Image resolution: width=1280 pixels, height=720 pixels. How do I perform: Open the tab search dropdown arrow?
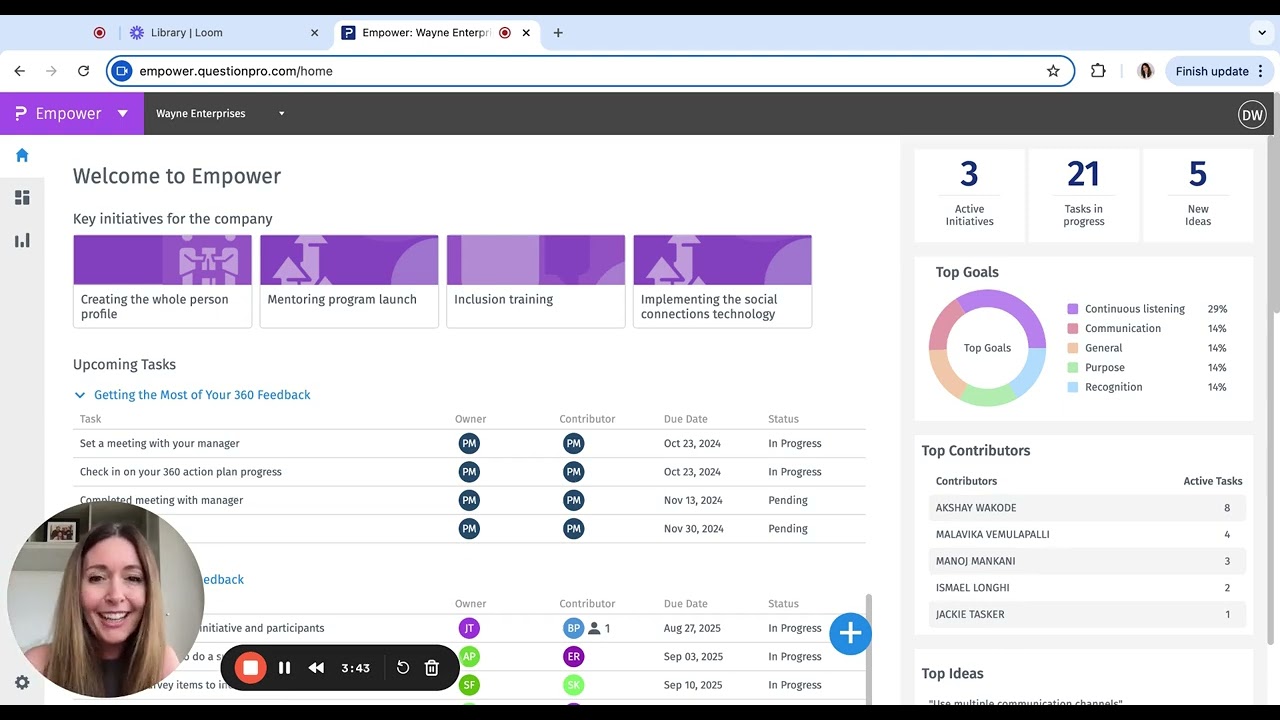(x=1262, y=32)
